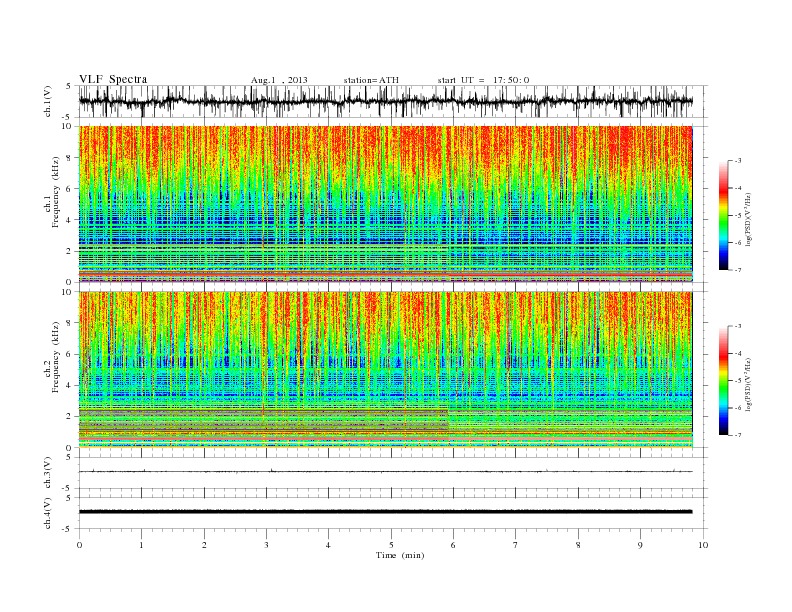This screenshot has width=792, height=612.
Task: Click the "3" tick on the time axis
Action: coord(266,545)
